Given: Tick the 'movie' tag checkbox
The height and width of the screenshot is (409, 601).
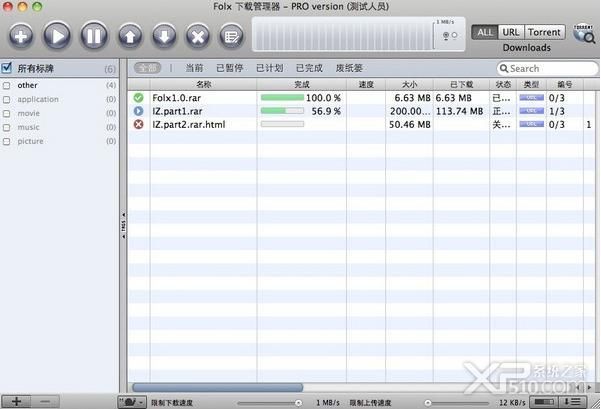Looking at the screenshot, I should [7, 113].
